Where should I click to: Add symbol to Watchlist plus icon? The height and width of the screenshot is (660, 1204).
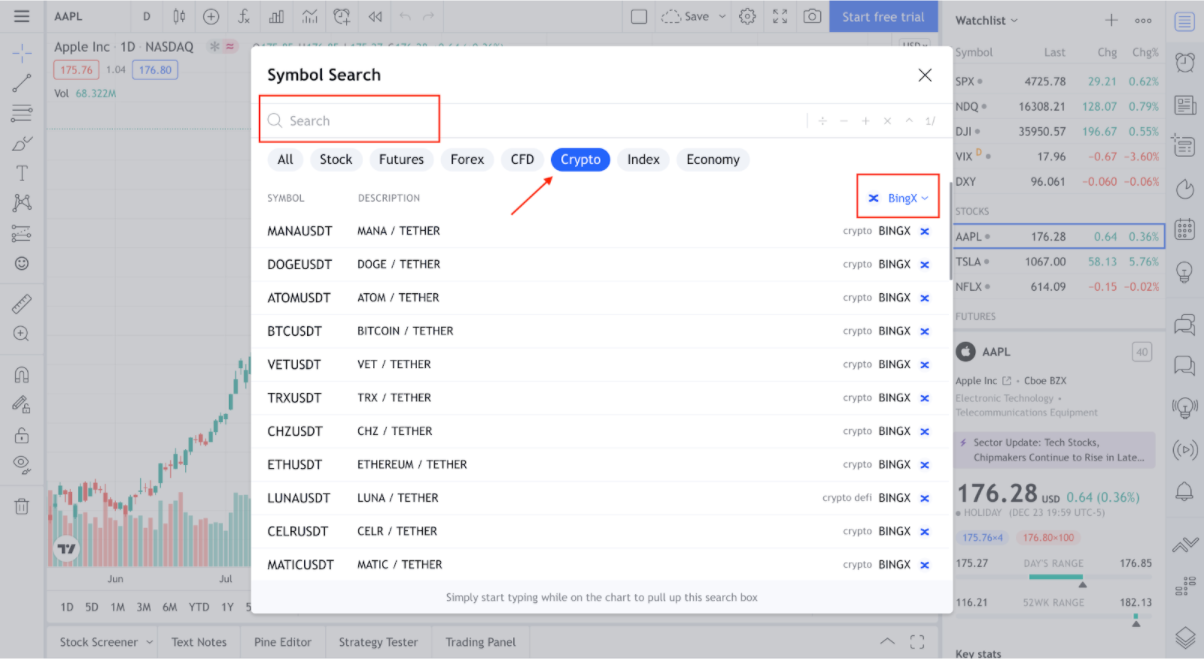(x=1111, y=20)
